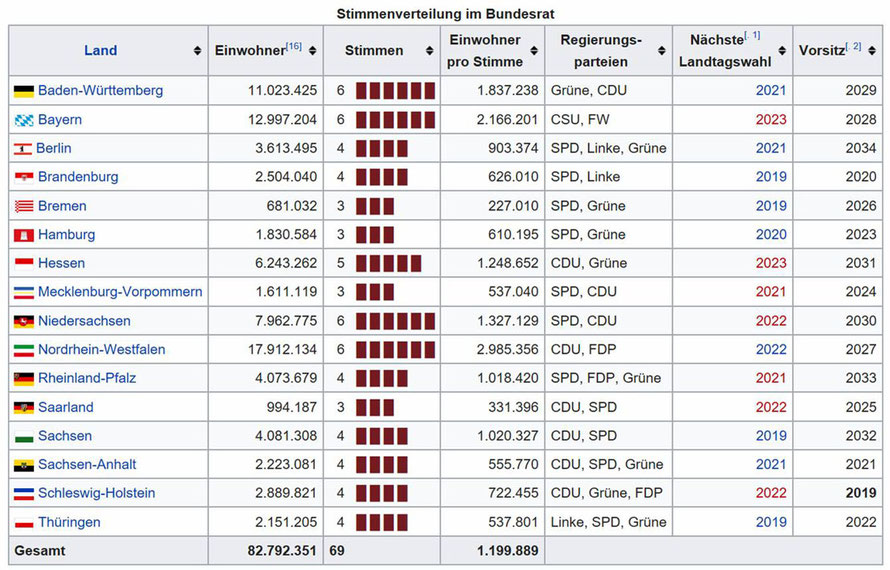Click the Bayern flag icon
The image size is (890, 570).
pyautogui.click(x=24, y=120)
